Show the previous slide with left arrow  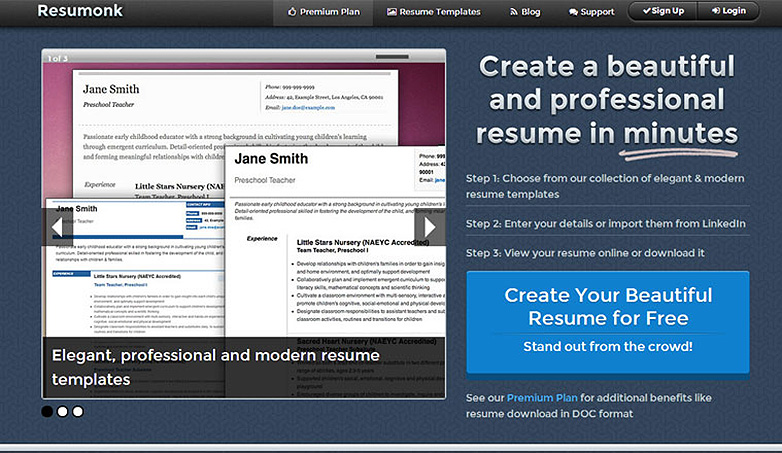(x=57, y=227)
